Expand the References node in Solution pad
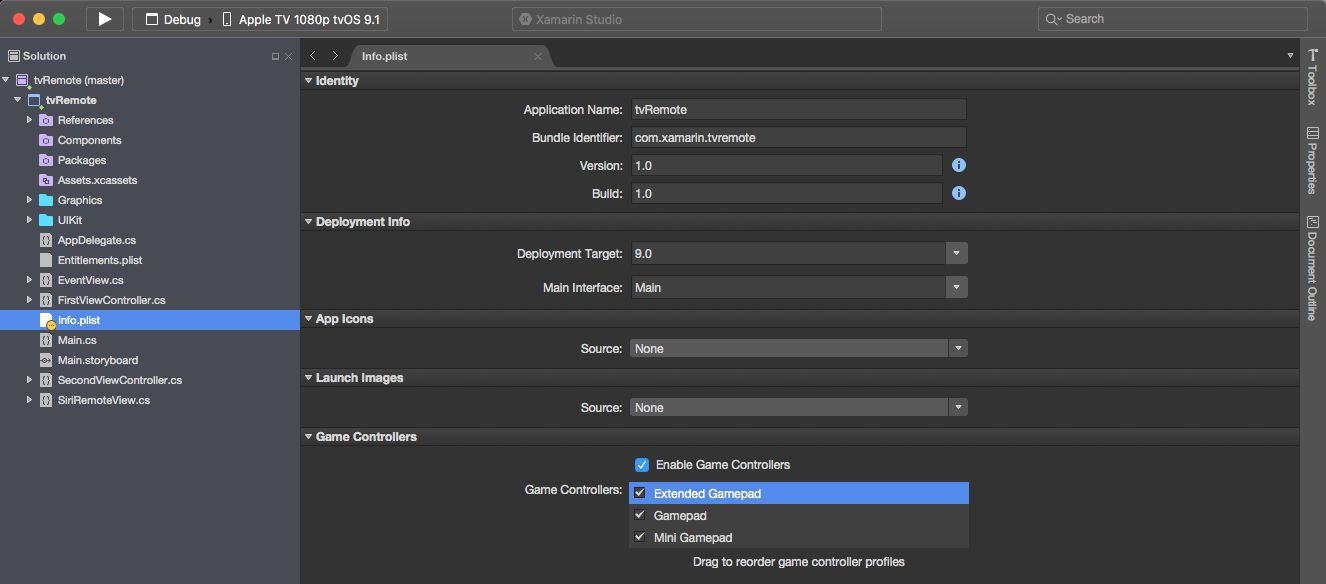Image resolution: width=1326 pixels, height=584 pixels. pyautogui.click(x=30, y=120)
